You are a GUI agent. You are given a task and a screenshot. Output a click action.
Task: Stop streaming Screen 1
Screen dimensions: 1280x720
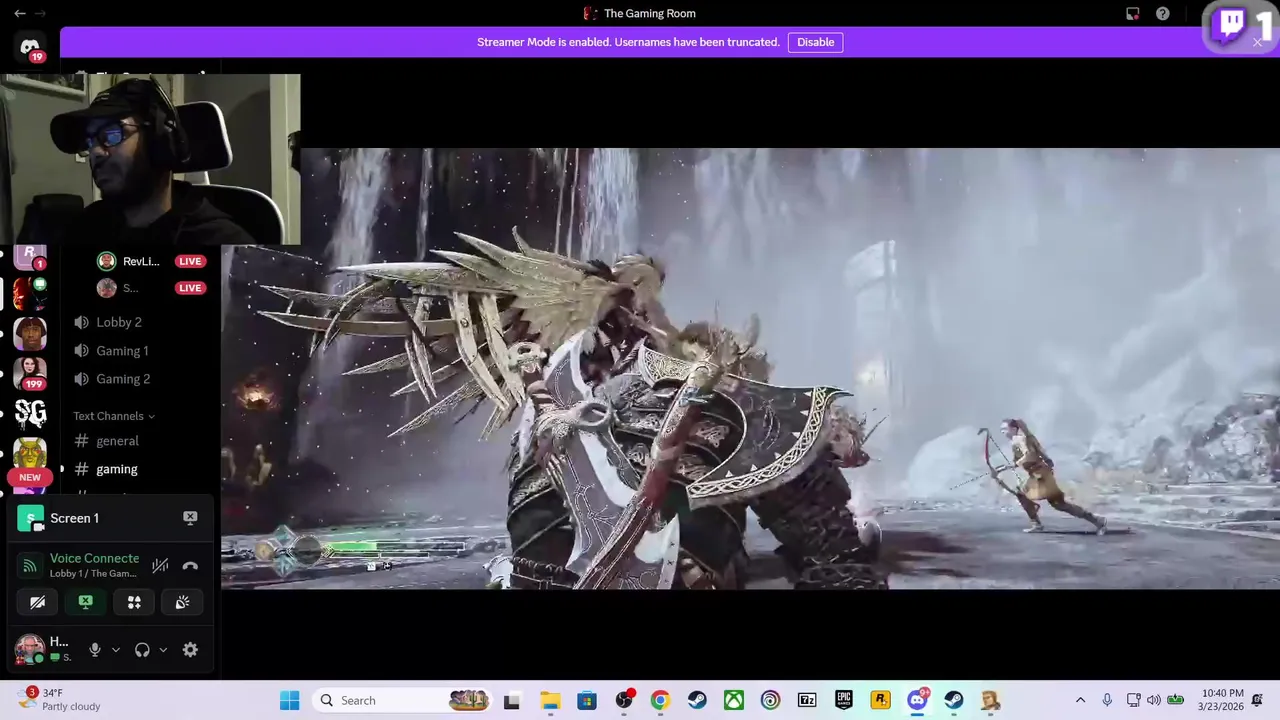click(190, 518)
